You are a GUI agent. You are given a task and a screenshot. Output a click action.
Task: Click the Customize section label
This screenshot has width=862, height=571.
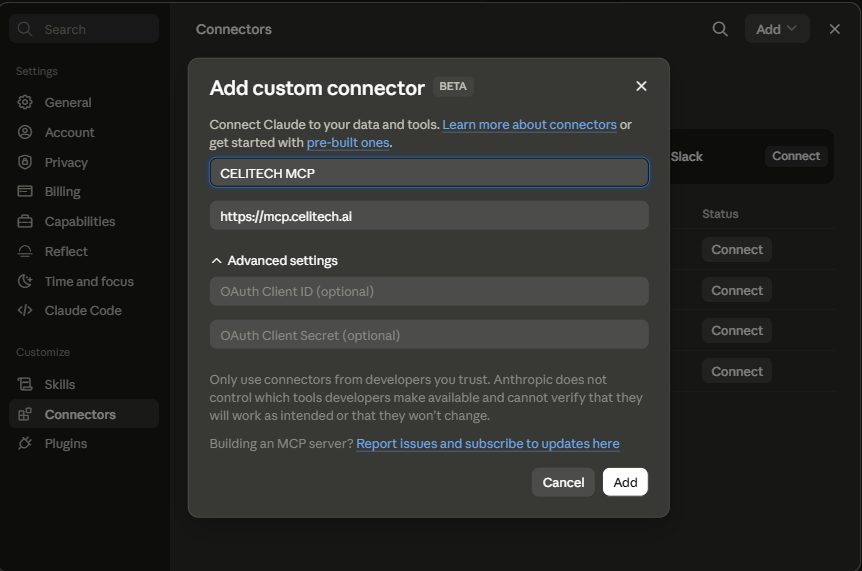43,352
